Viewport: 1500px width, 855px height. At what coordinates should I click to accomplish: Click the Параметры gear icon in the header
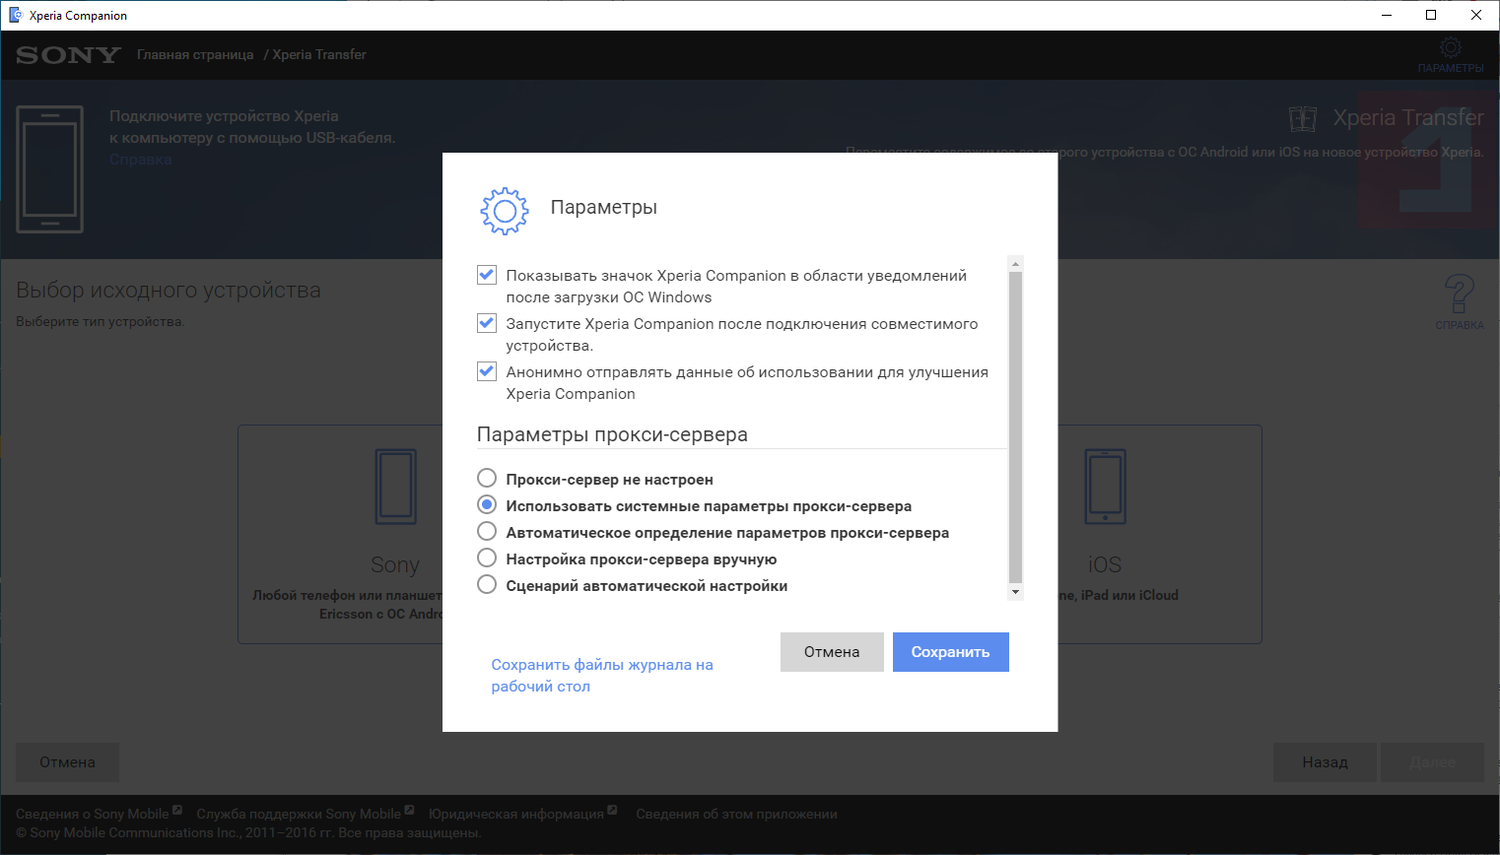point(1450,47)
